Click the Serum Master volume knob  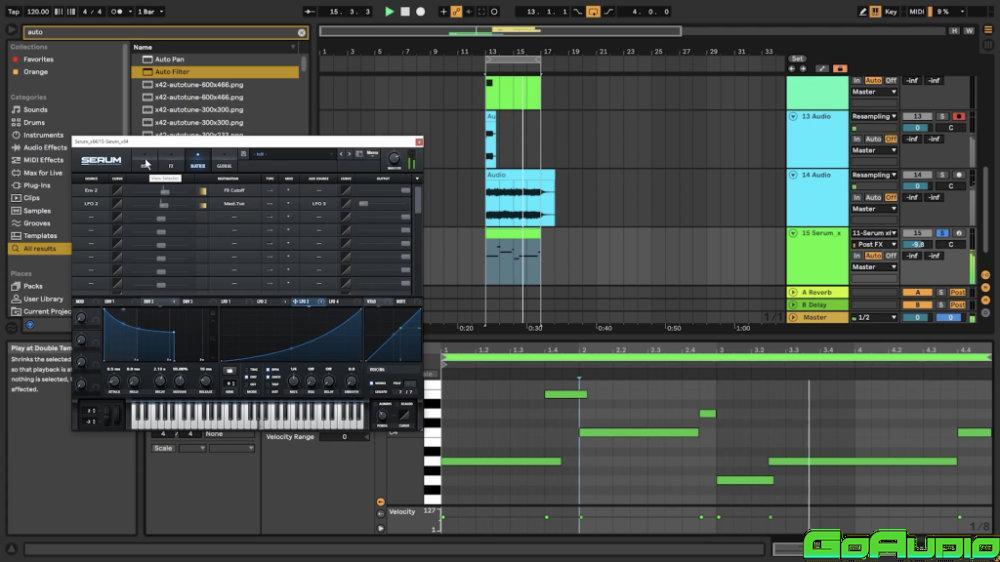click(394, 158)
